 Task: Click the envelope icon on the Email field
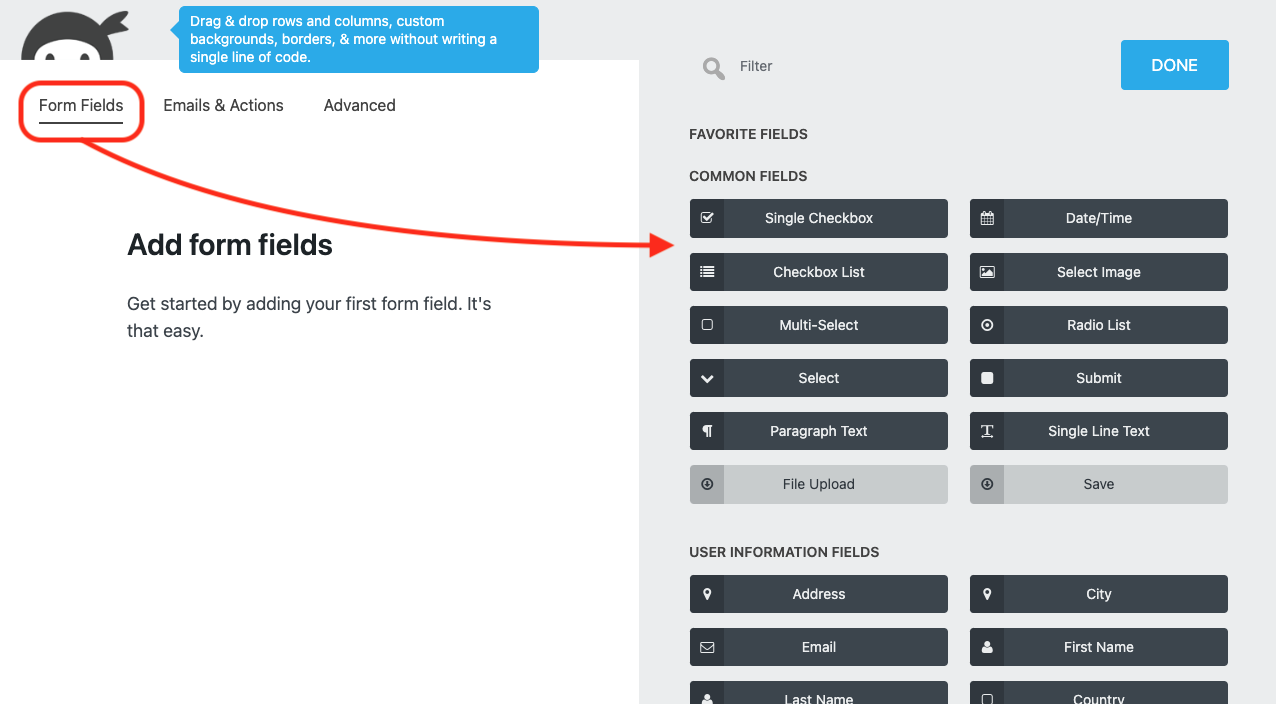coord(707,646)
